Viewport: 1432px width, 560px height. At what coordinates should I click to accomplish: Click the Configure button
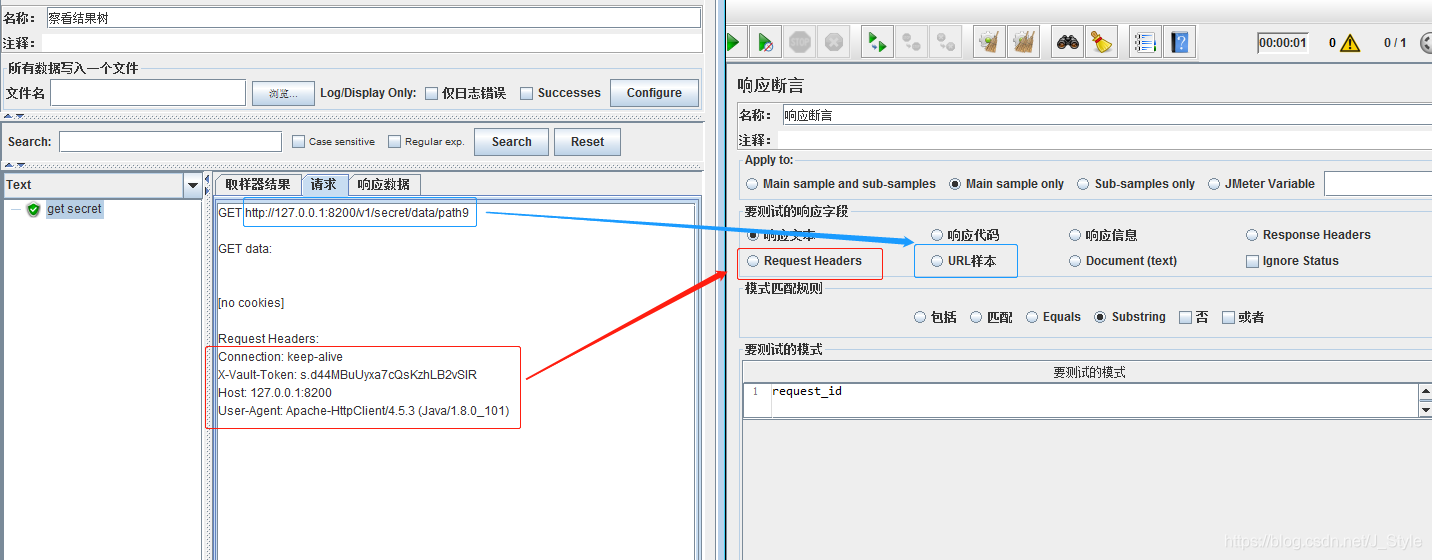click(x=654, y=93)
